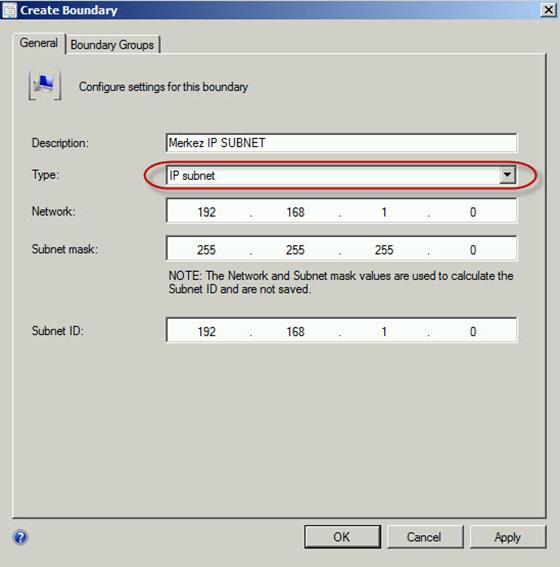Apply the boundary settings
This screenshot has width=560, height=567.
pyautogui.click(x=508, y=537)
